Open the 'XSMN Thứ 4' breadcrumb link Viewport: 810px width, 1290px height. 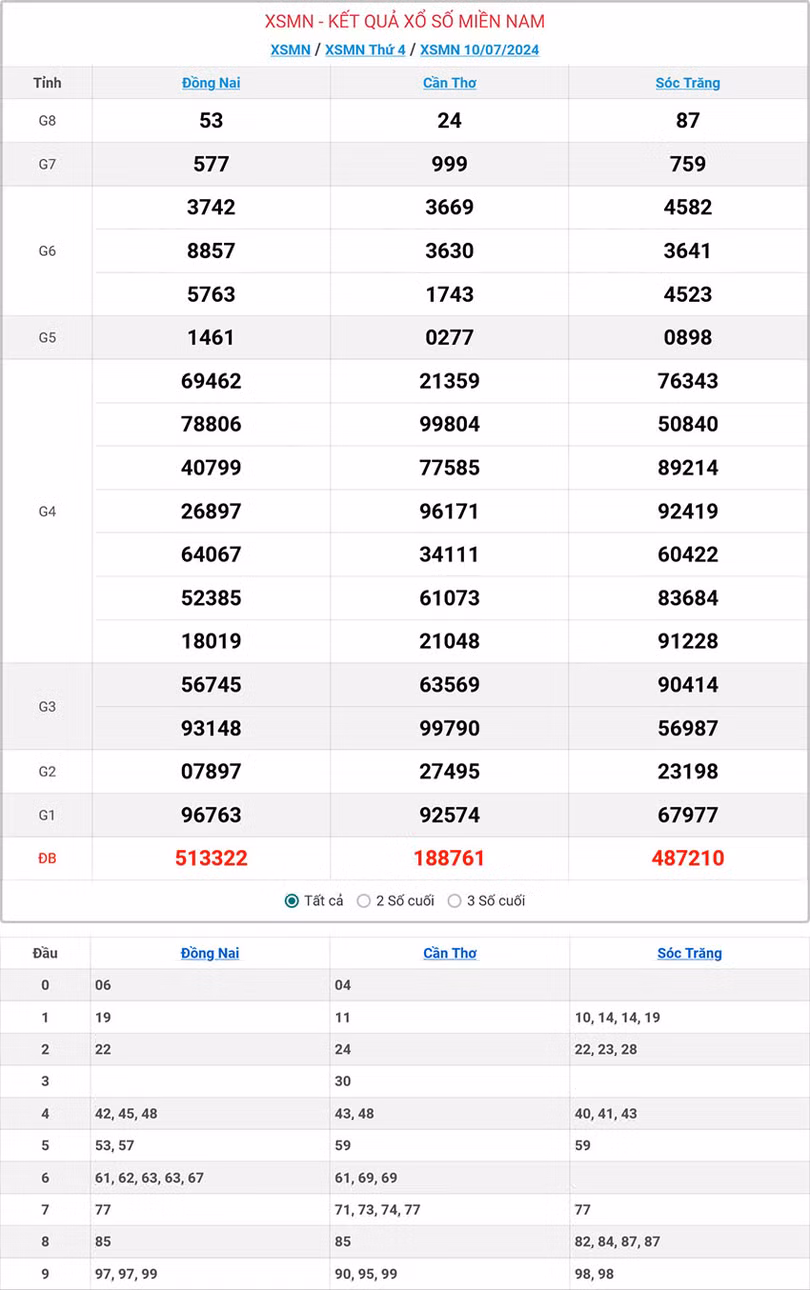[365, 50]
